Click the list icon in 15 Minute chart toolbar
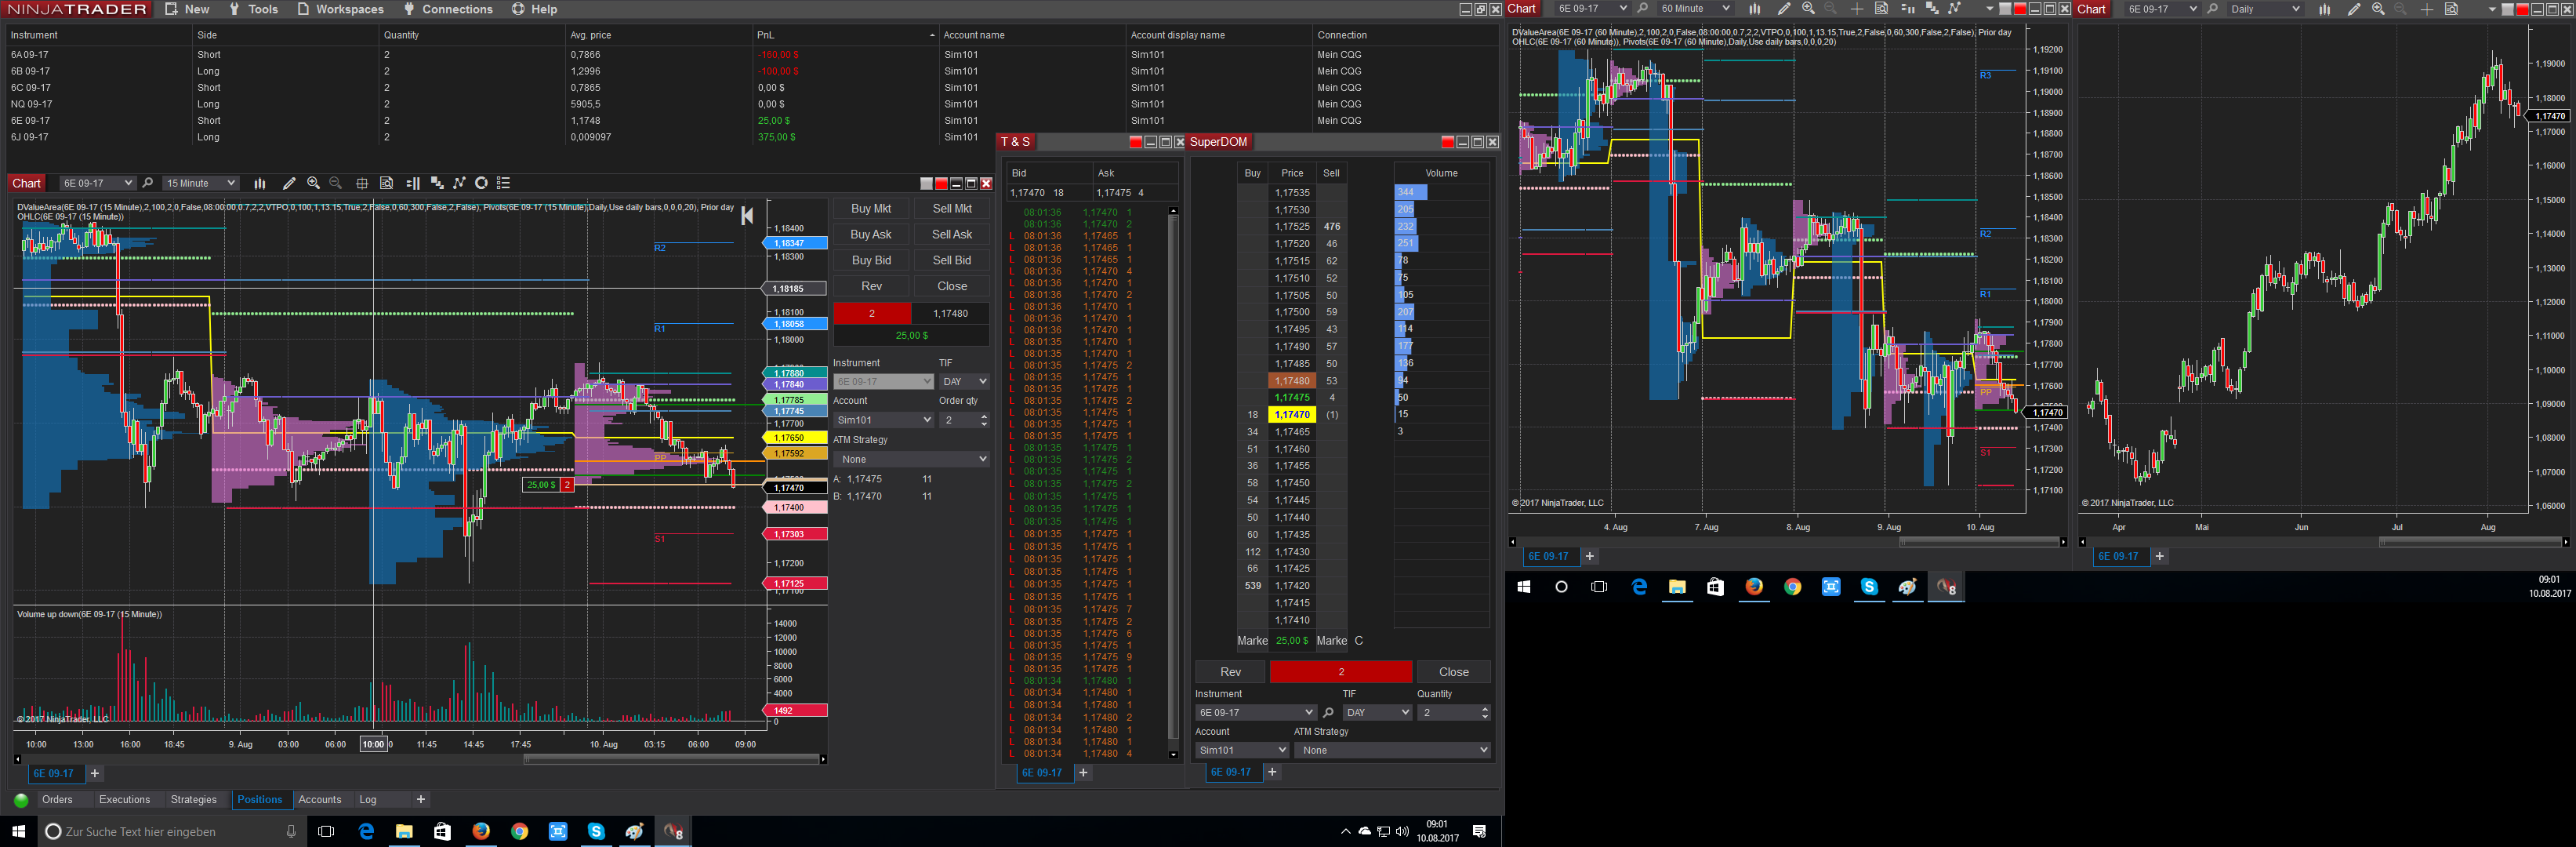The image size is (2576, 847). point(504,183)
